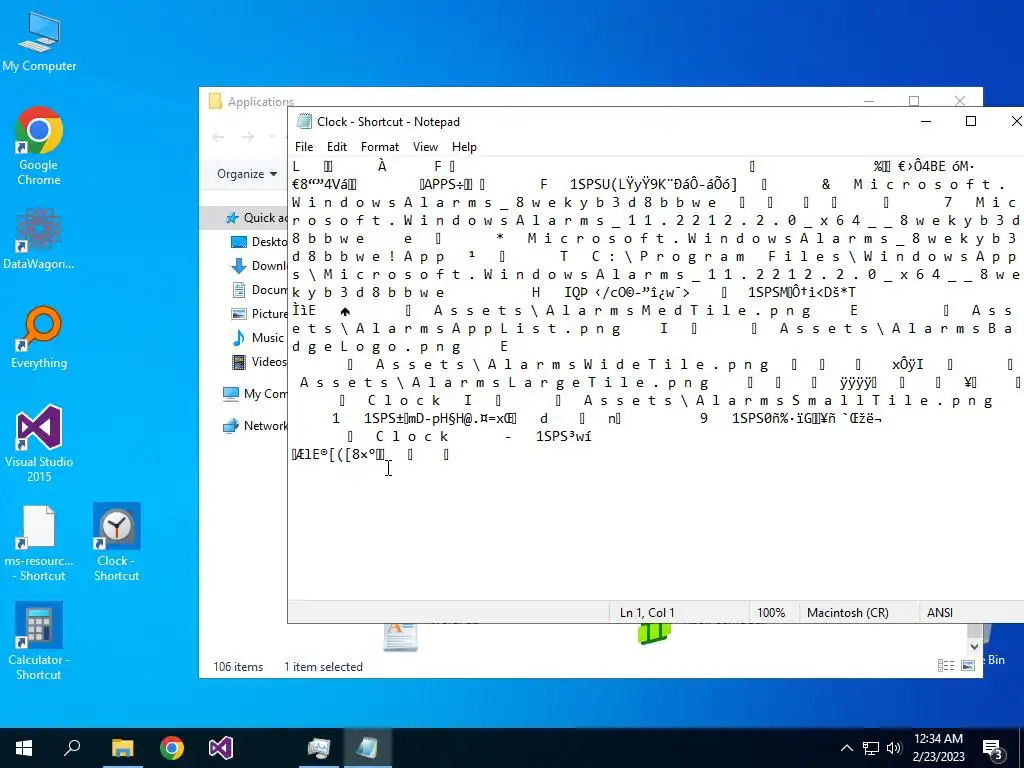Open Notepad File menu

click(x=304, y=147)
